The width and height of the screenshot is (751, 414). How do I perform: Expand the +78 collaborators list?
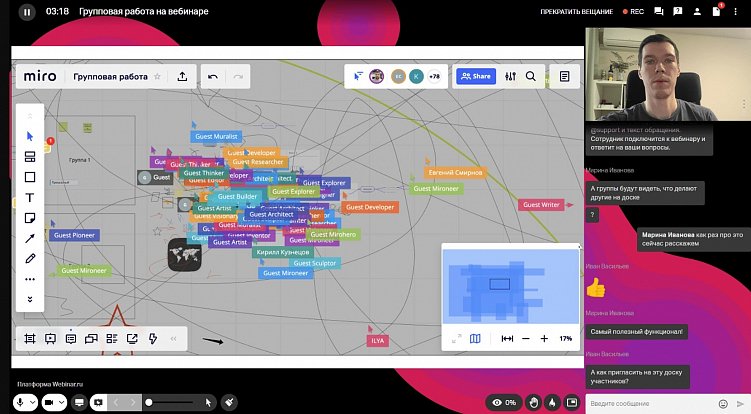434,76
